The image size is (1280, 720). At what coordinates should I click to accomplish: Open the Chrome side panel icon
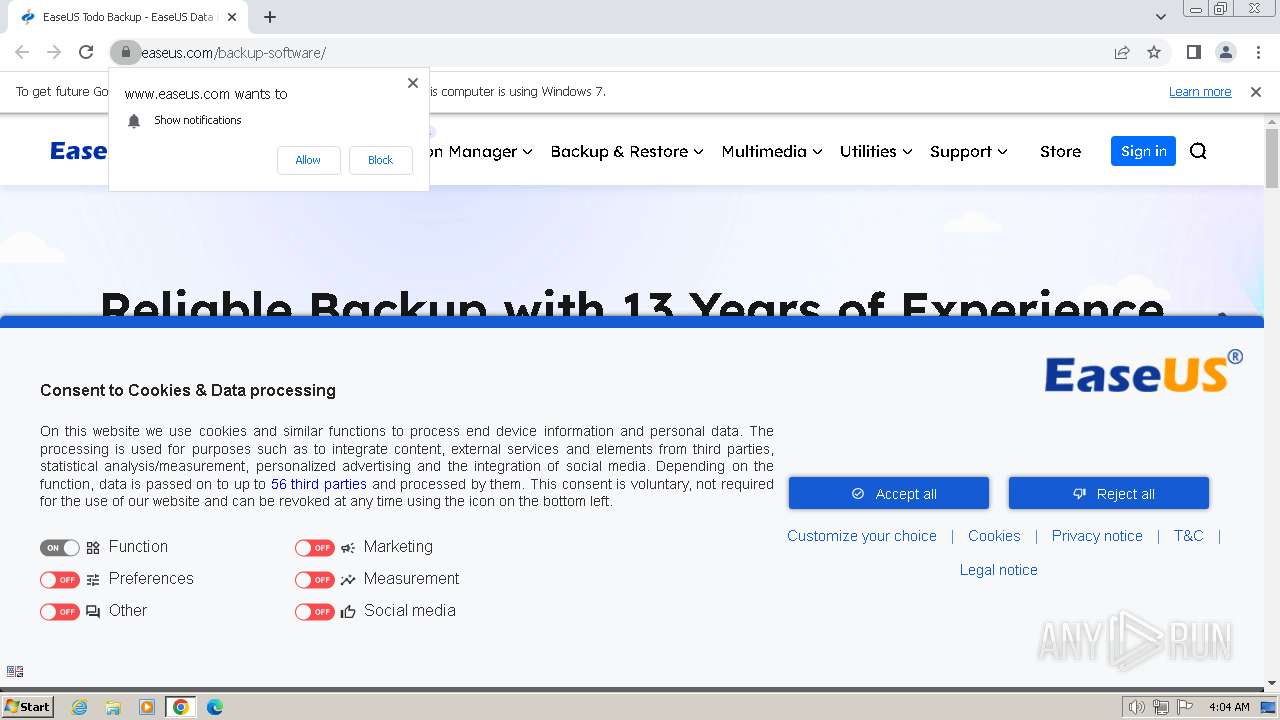pos(1193,52)
